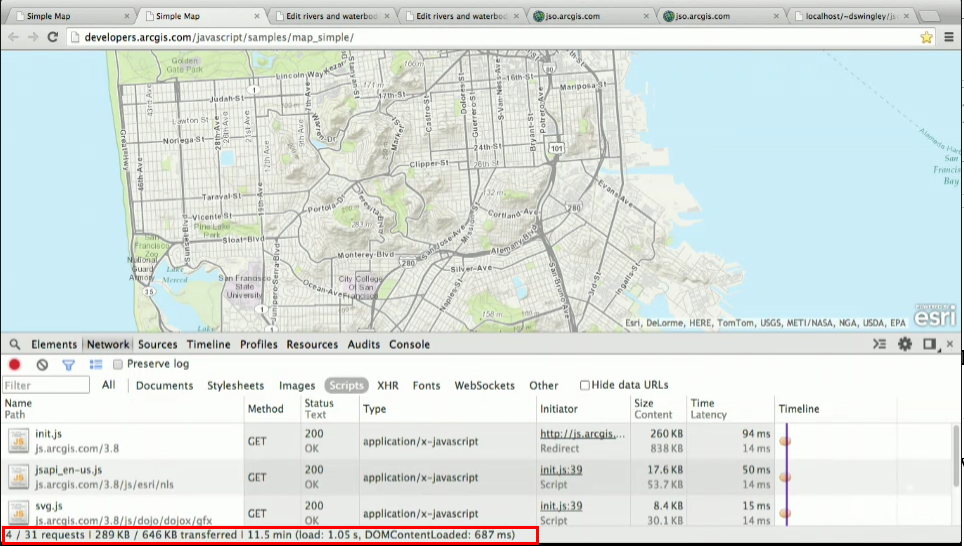Open DevTools settings gear icon
The width and height of the screenshot is (964, 546).
tap(905, 344)
